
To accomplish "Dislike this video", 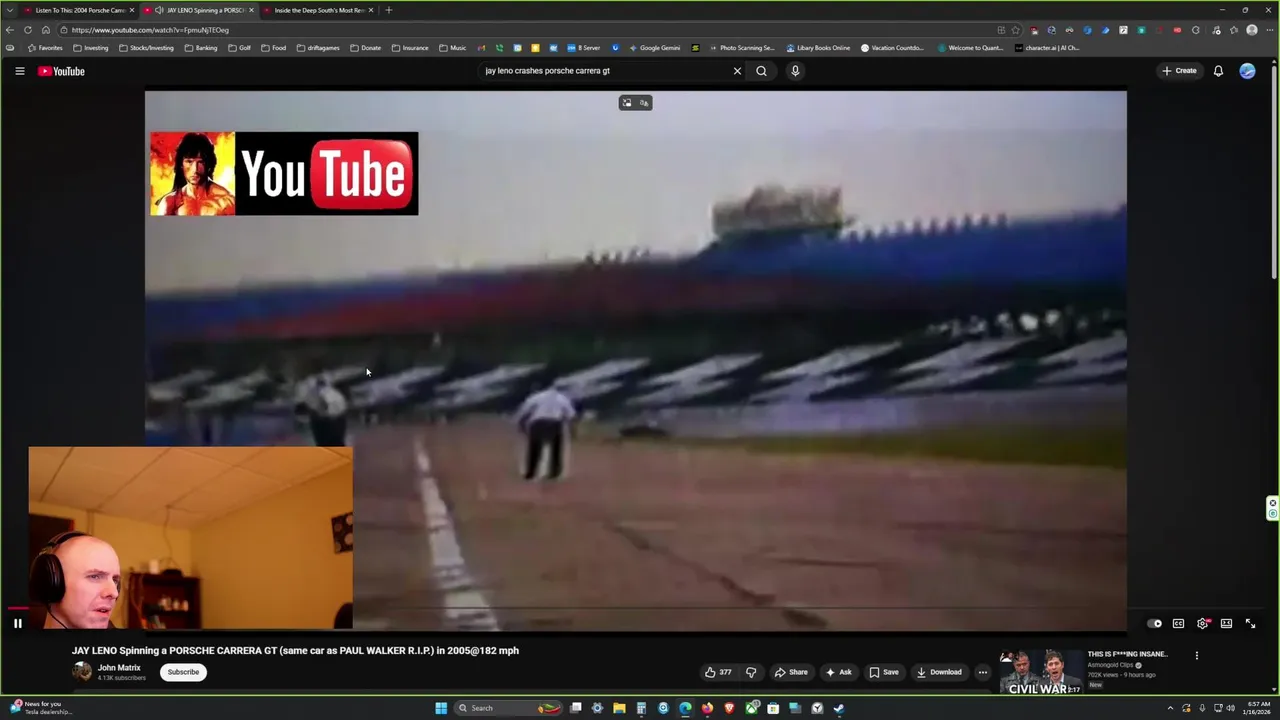I will 751,672.
